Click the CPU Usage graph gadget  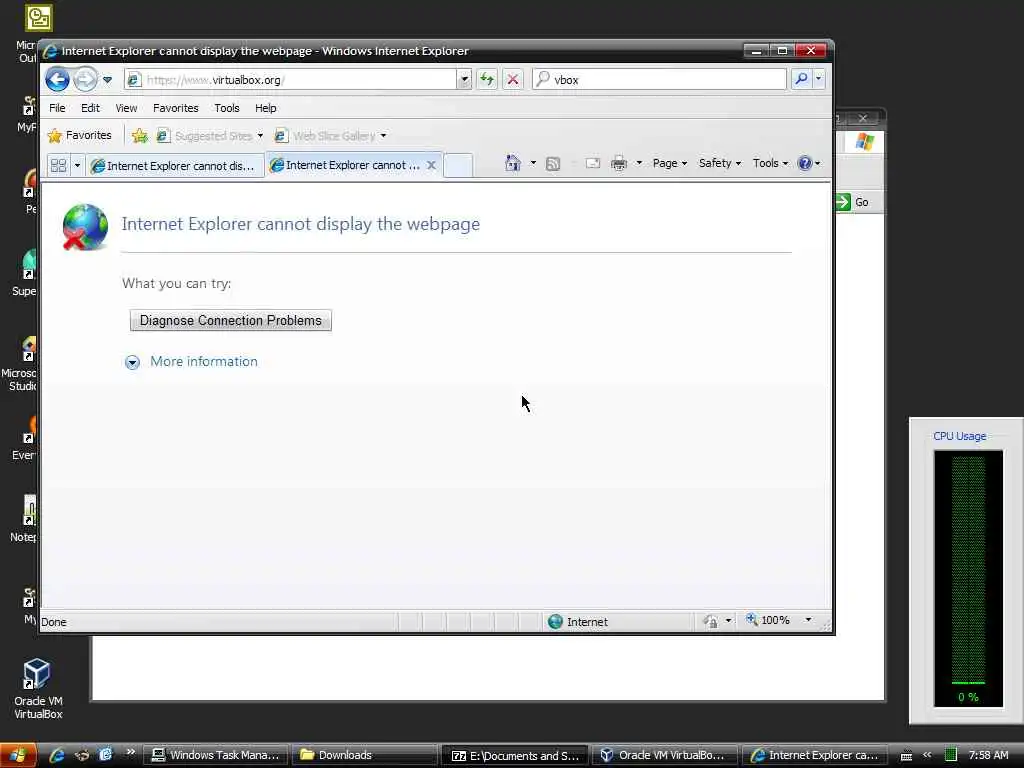pyautogui.click(x=968, y=578)
